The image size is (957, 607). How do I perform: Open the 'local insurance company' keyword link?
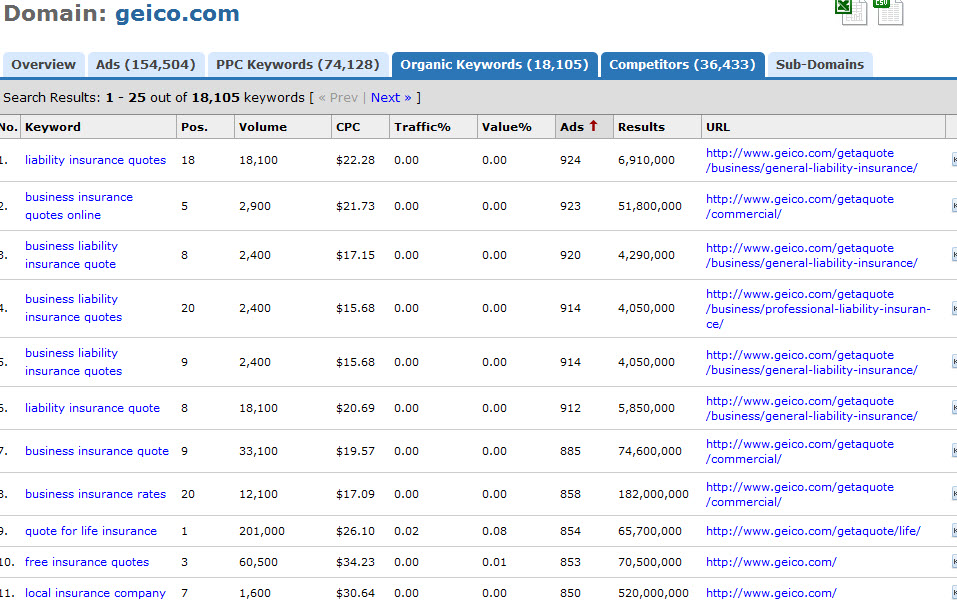[x=95, y=593]
